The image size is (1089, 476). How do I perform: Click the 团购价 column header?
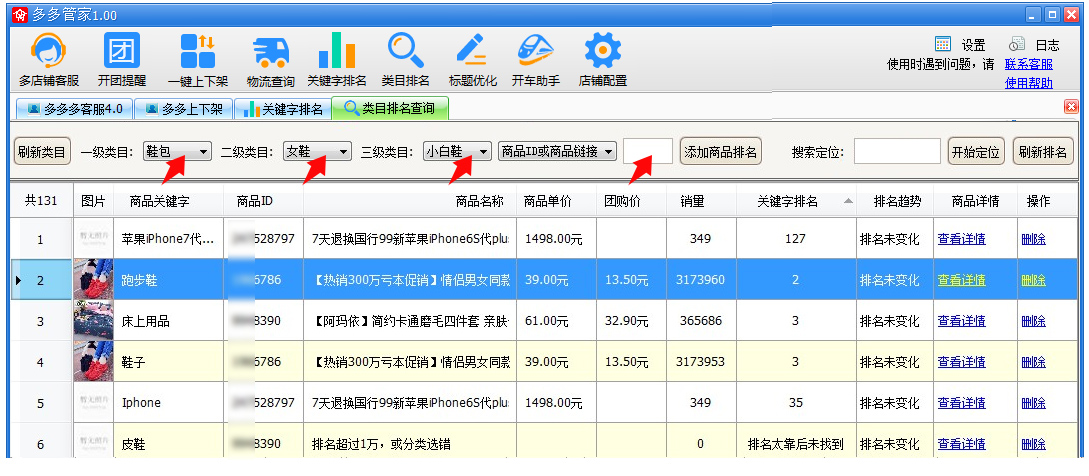pos(631,202)
